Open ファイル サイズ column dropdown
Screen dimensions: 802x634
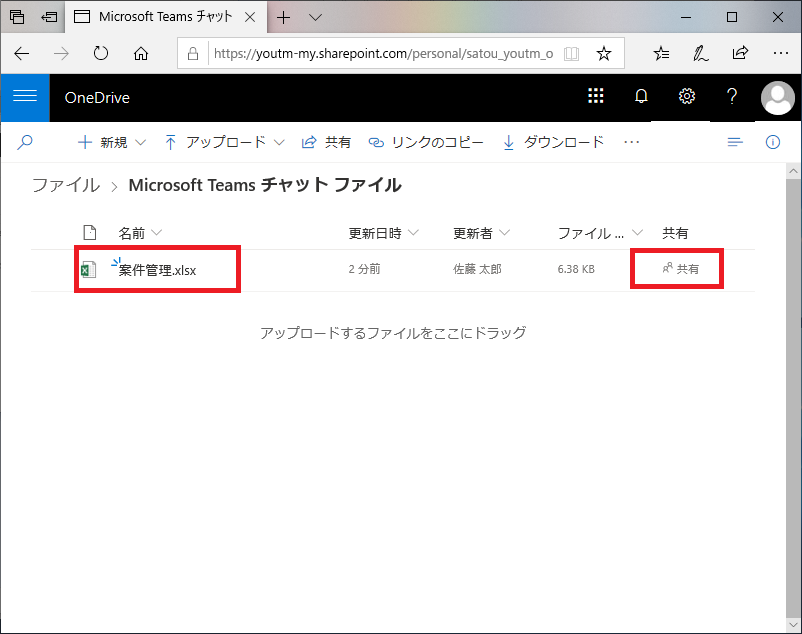(x=637, y=233)
